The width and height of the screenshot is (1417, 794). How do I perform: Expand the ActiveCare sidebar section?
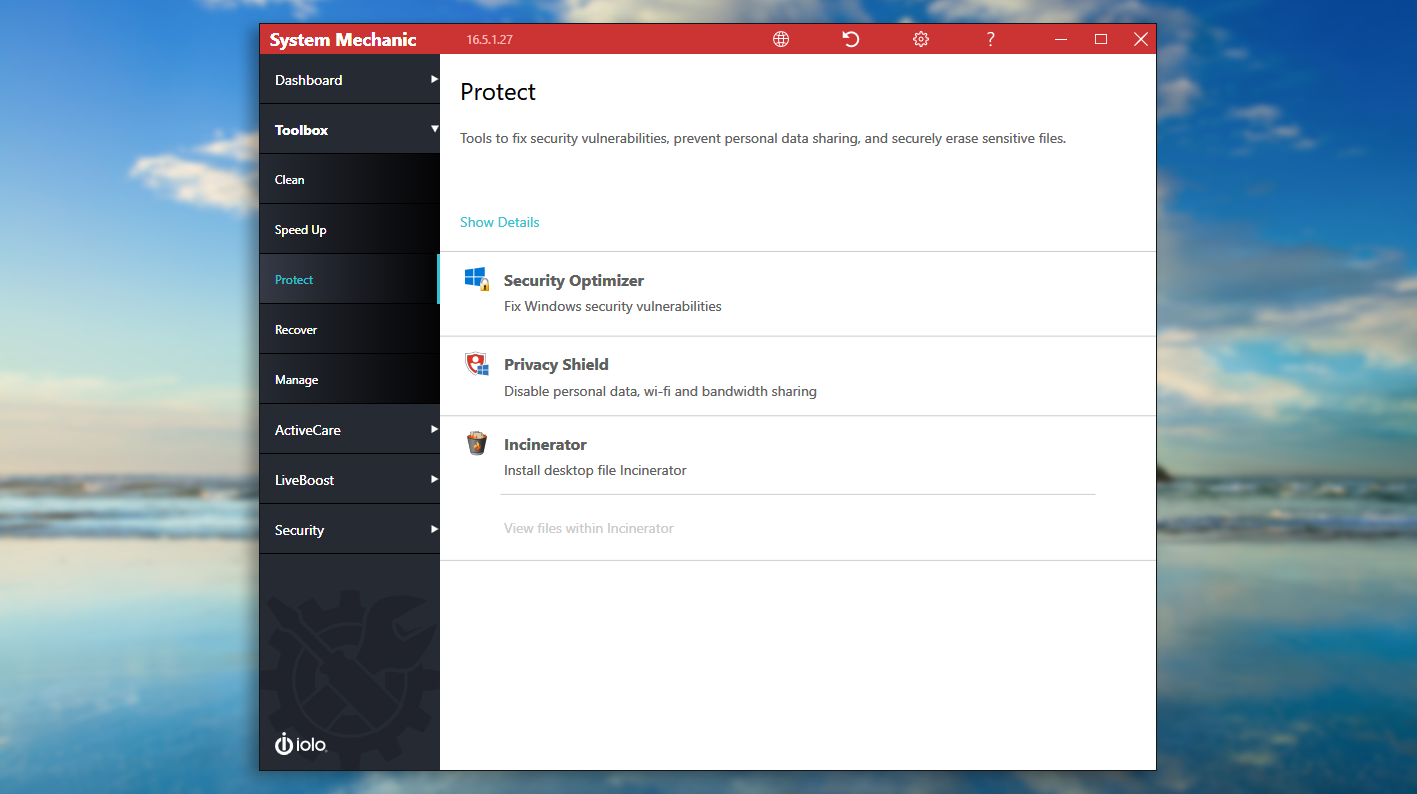coord(349,430)
